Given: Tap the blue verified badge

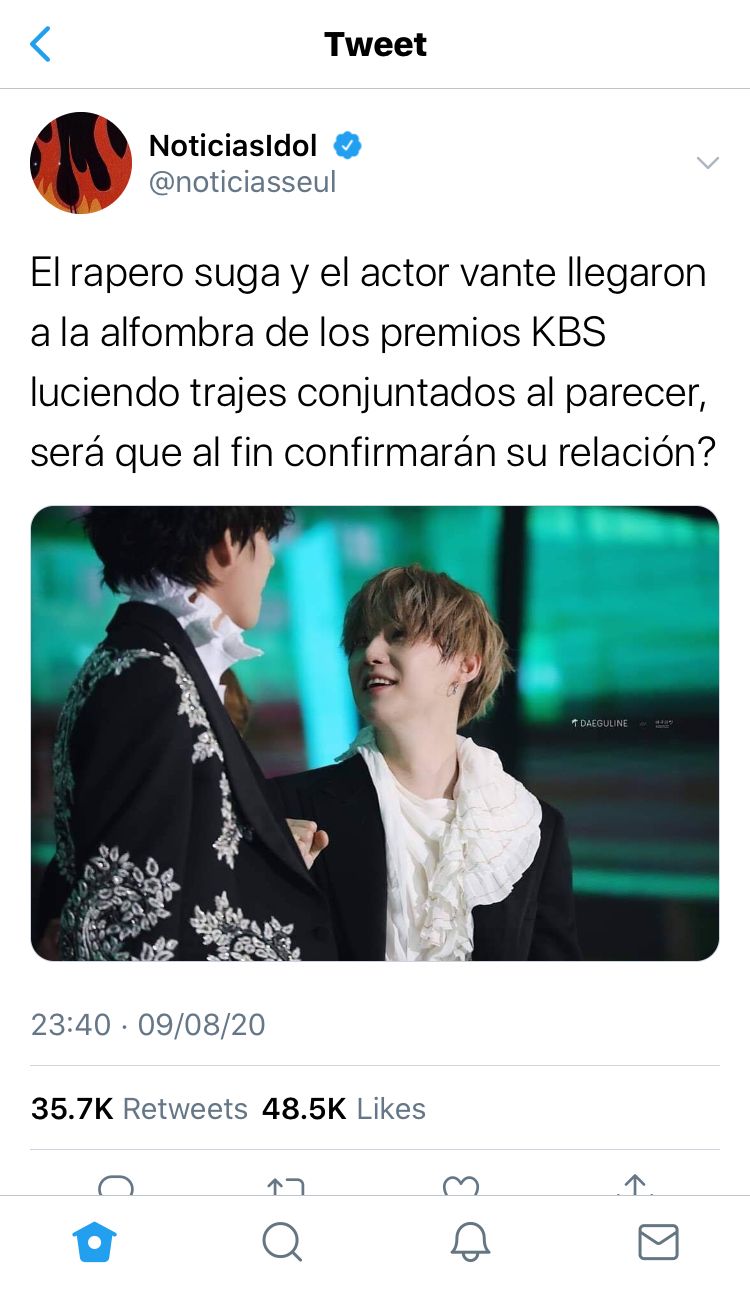Looking at the screenshot, I should point(347,146).
